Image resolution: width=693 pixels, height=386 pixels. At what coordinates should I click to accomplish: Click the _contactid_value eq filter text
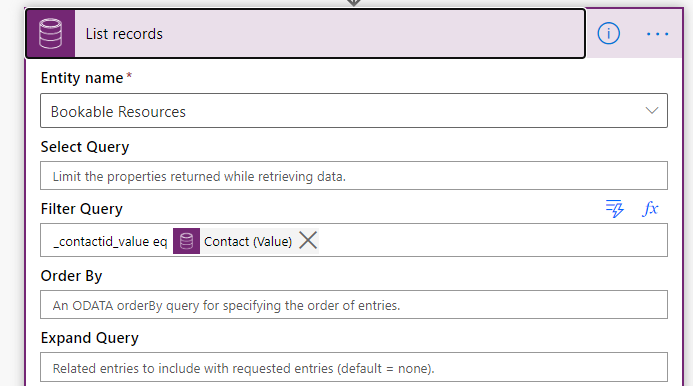click(110, 242)
